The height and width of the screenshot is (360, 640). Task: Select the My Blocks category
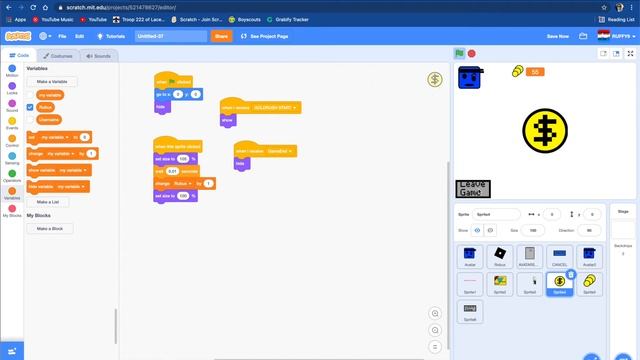12,211
